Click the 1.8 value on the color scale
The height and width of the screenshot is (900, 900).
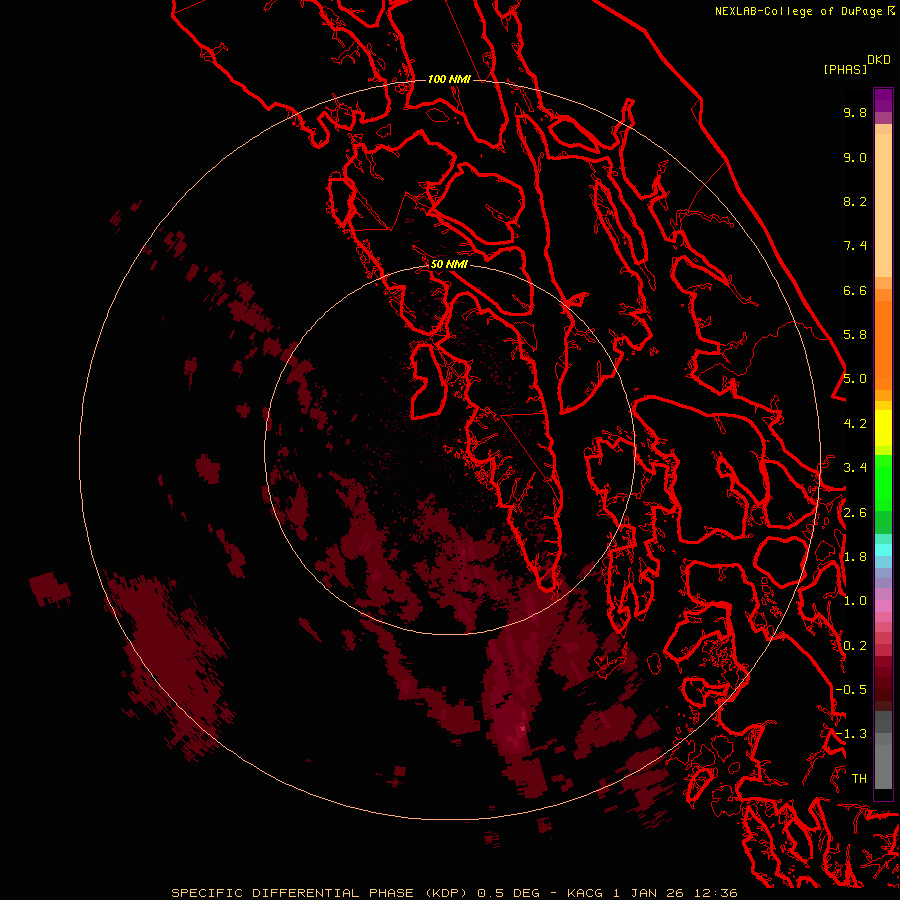coord(855,557)
